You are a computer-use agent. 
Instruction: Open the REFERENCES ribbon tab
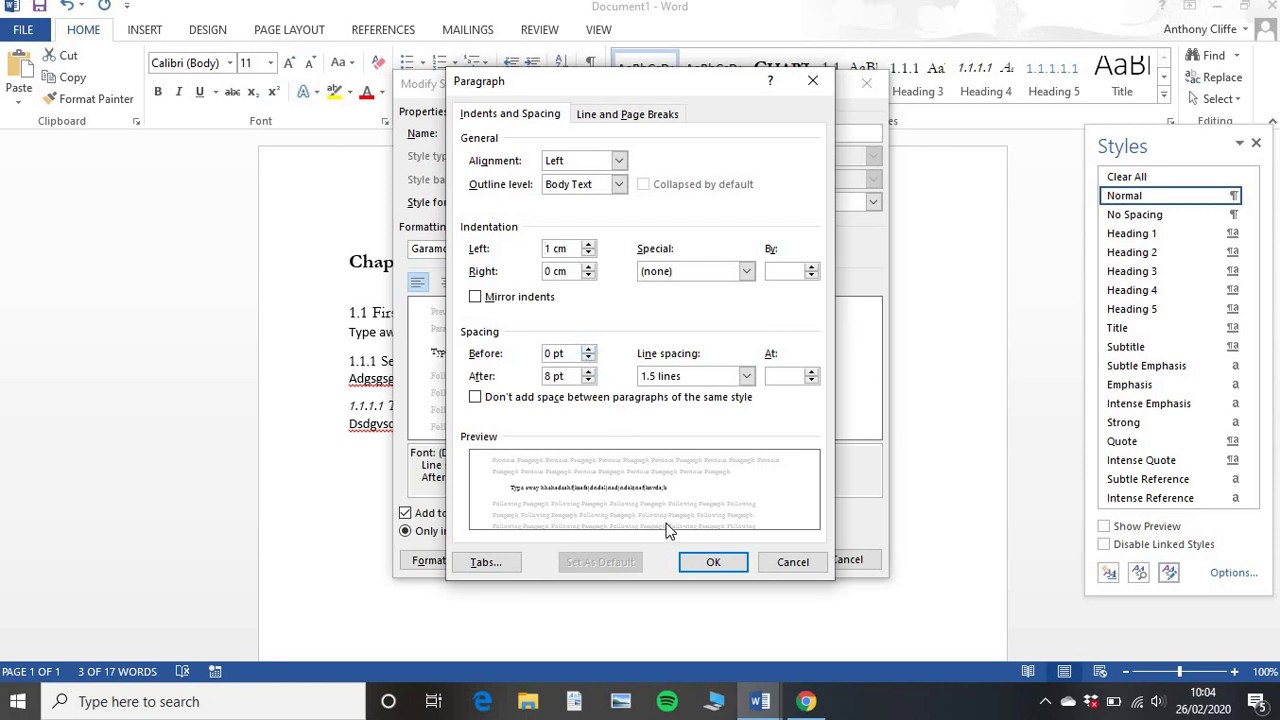click(383, 30)
